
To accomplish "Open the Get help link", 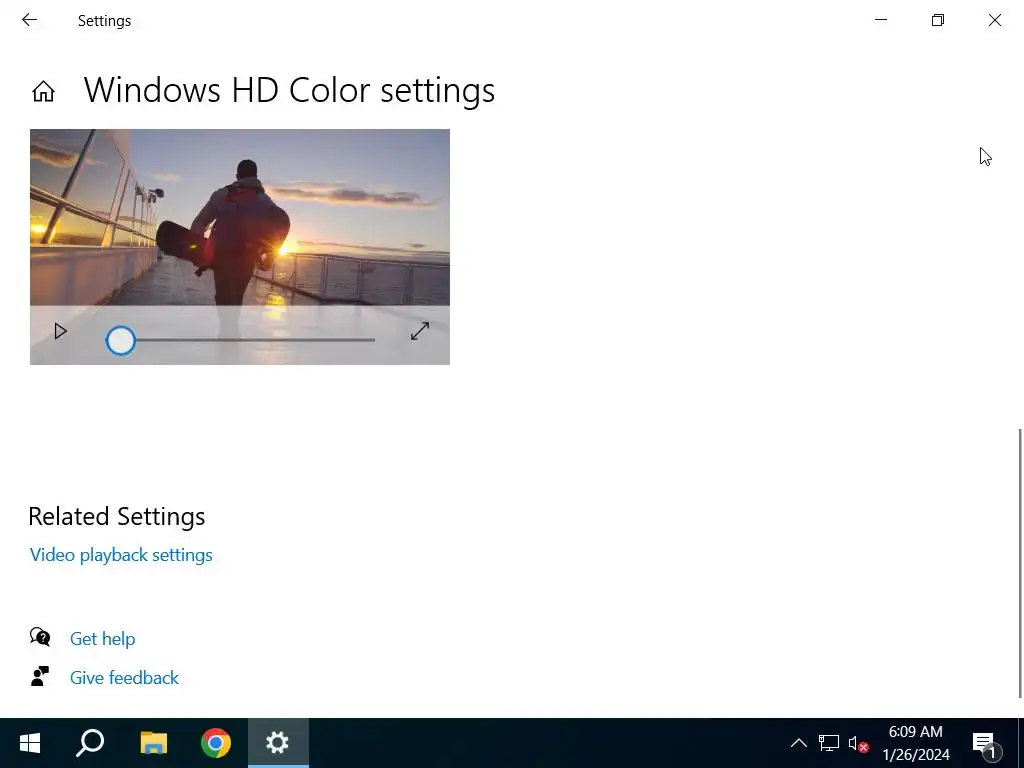I will pyautogui.click(x=103, y=639).
